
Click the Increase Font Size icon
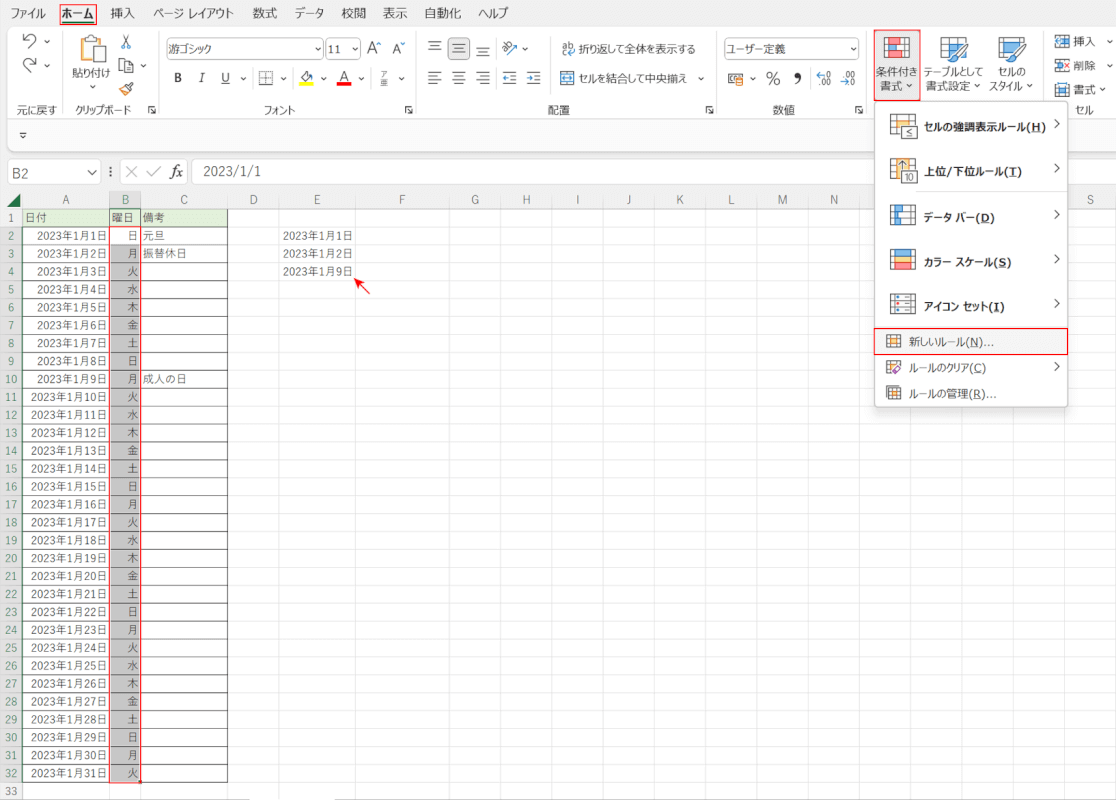[x=374, y=48]
